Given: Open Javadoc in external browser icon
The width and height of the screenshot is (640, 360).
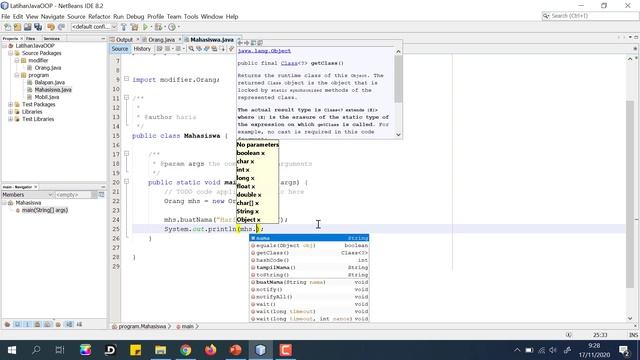Looking at the screenshot, I should click(253, 42).
